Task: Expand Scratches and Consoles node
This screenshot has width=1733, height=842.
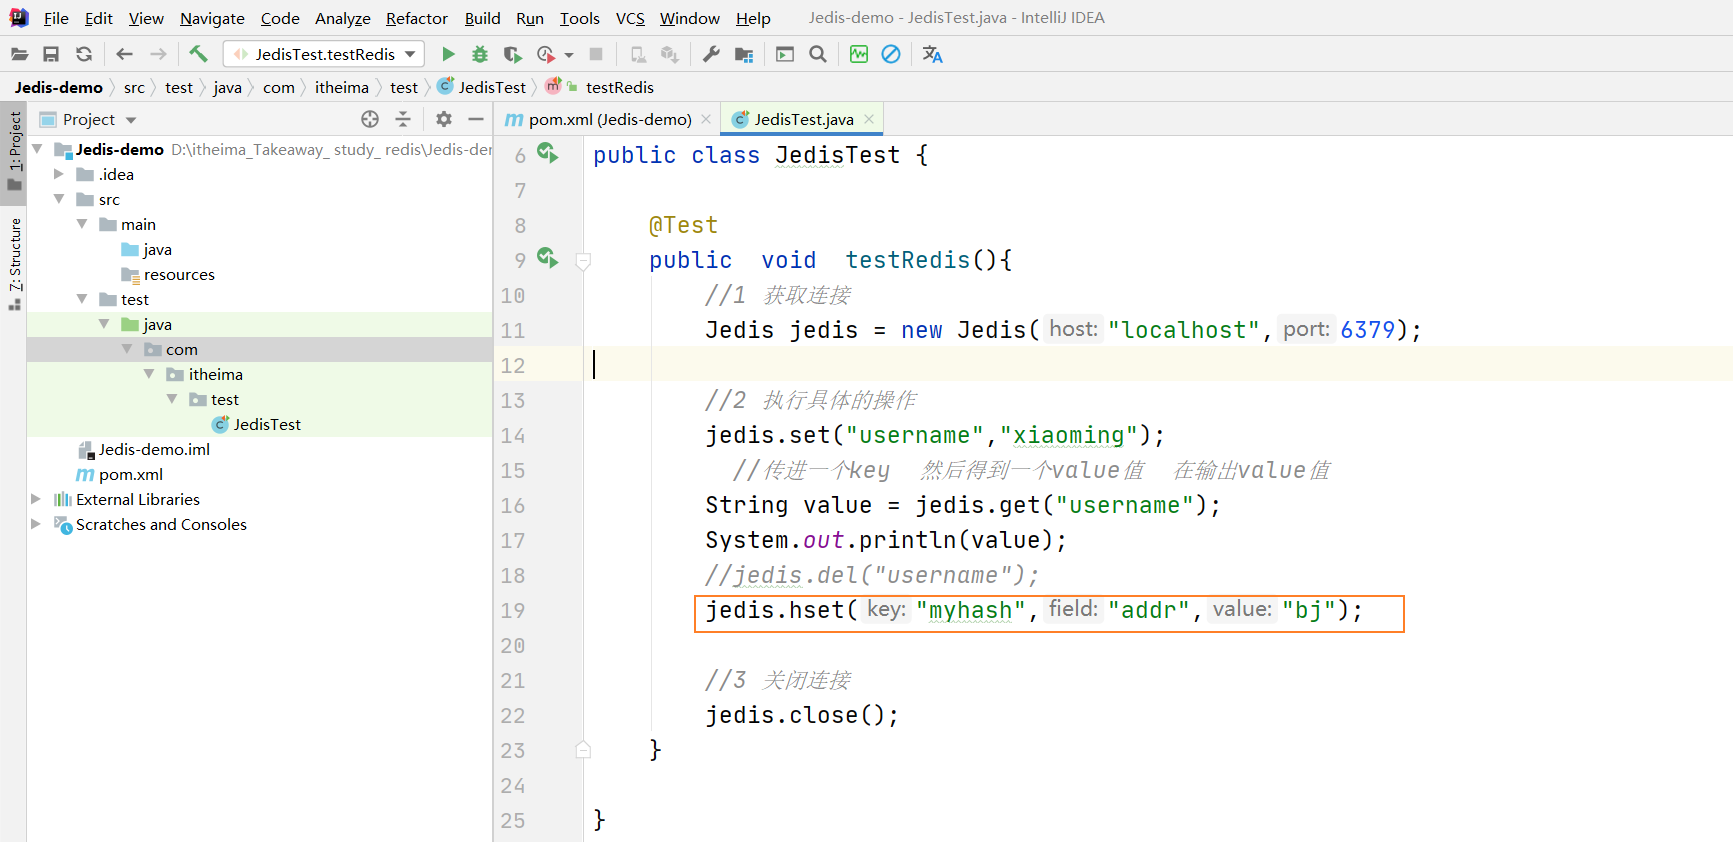Action: (36, 524)
